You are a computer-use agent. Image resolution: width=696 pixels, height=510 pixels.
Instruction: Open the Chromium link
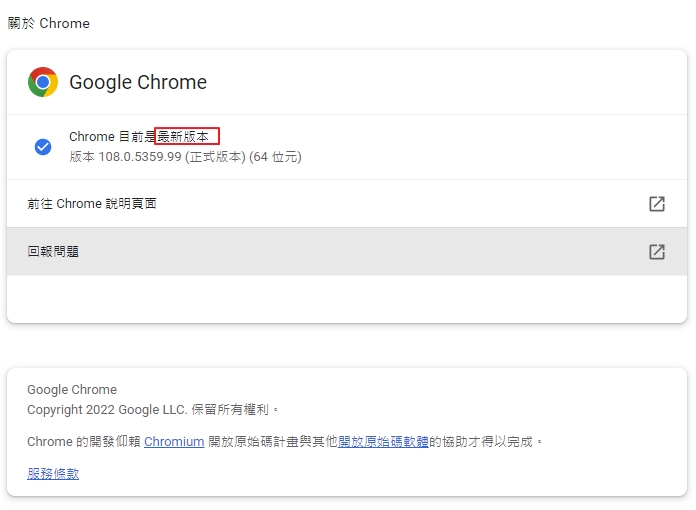[174, 441]
